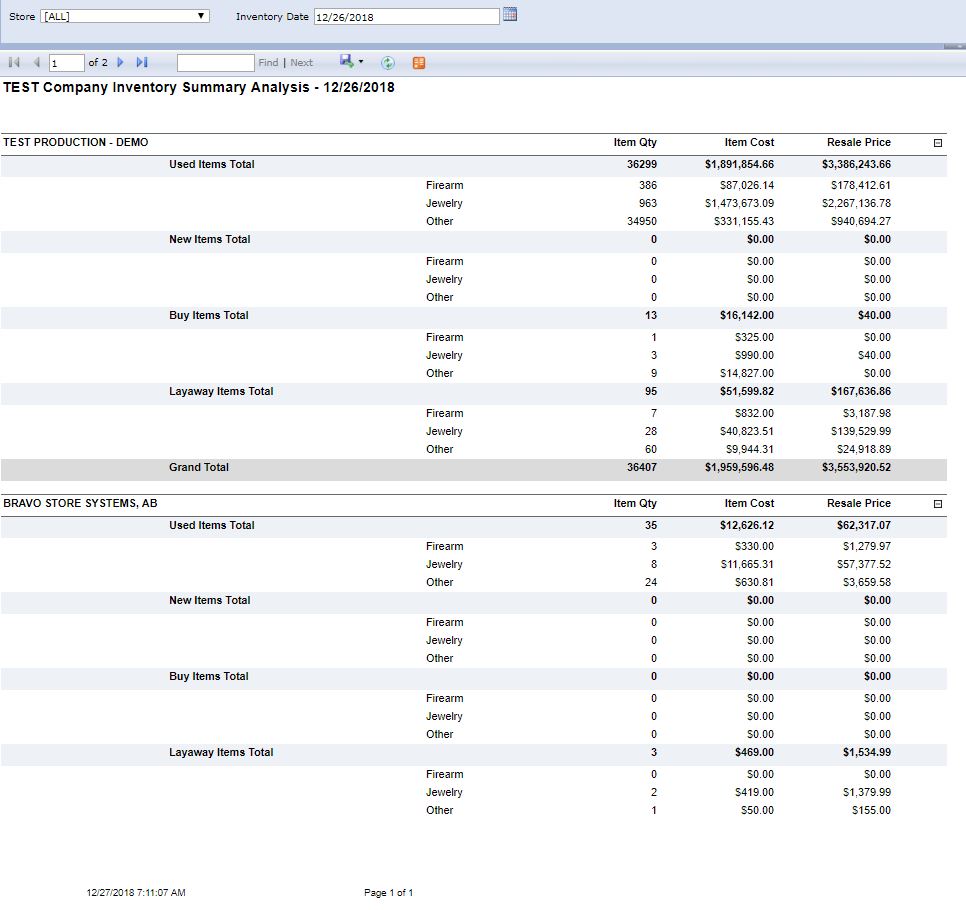
Task: Click Used Items Total quantity 36299
Action: 642,165
